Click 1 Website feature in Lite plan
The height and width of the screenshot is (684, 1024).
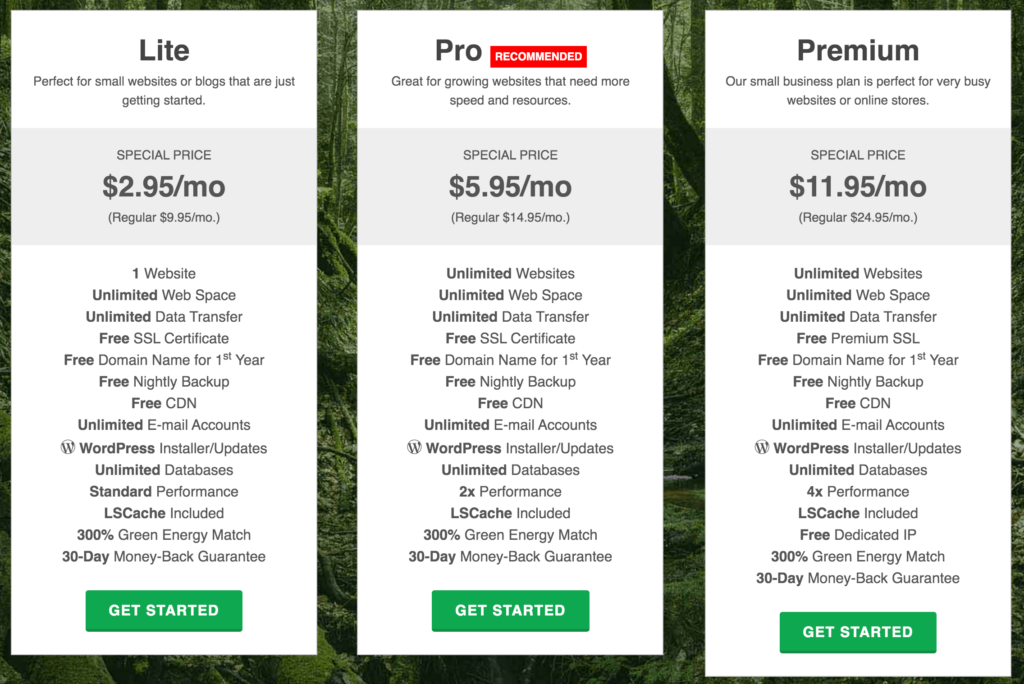tap(164, 273)
